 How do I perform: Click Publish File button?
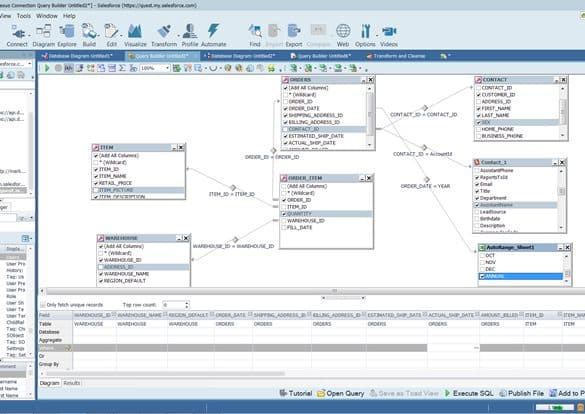point(522,393)
